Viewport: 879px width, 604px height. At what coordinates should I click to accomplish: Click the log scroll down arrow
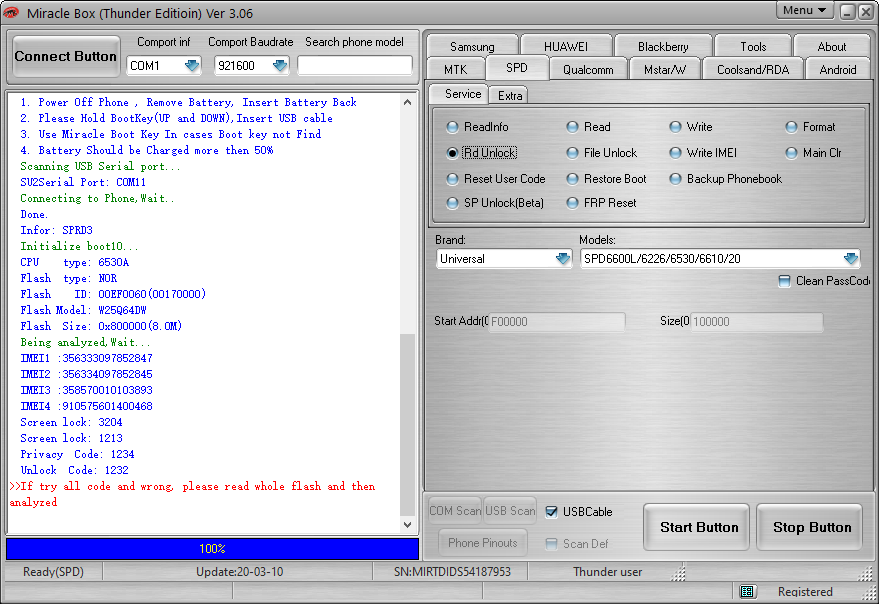408,525
